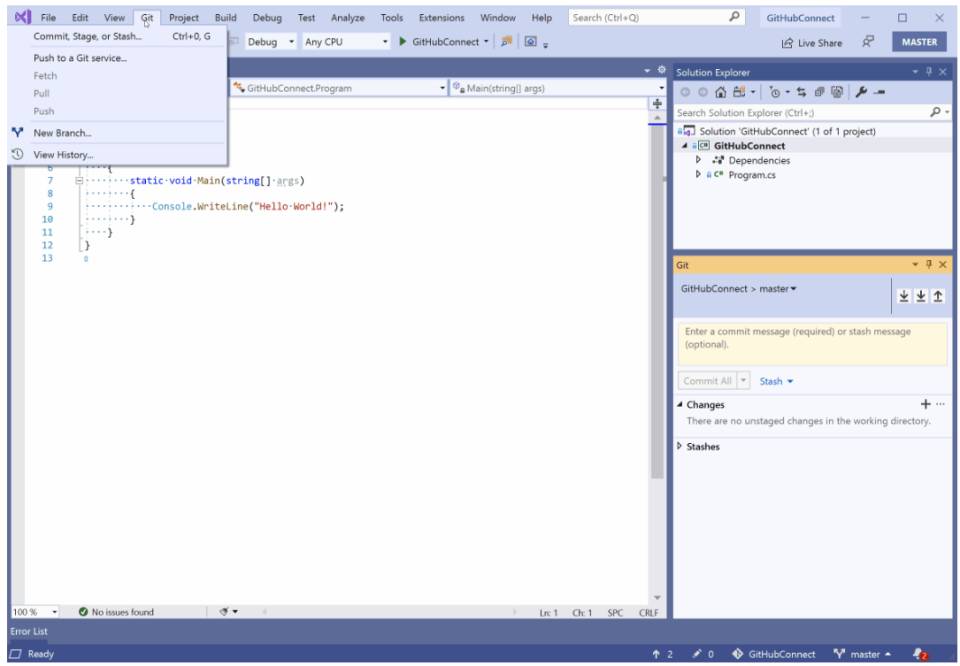Open the Error List tab
This screenshot has height=666, width=960.
pyautogui.click(x=29, y=631)
